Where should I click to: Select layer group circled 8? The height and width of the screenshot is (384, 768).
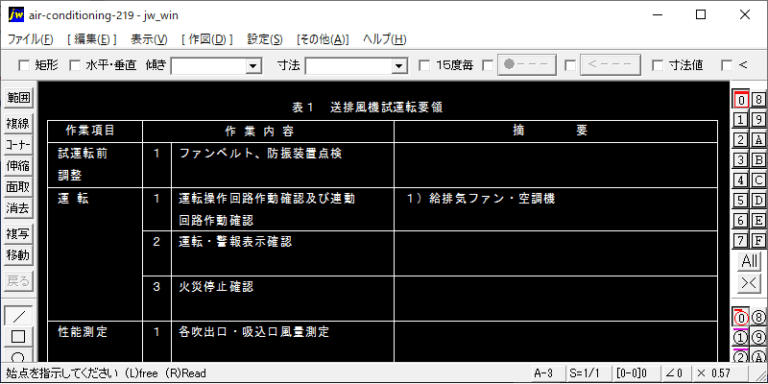(x=759, y=318)
